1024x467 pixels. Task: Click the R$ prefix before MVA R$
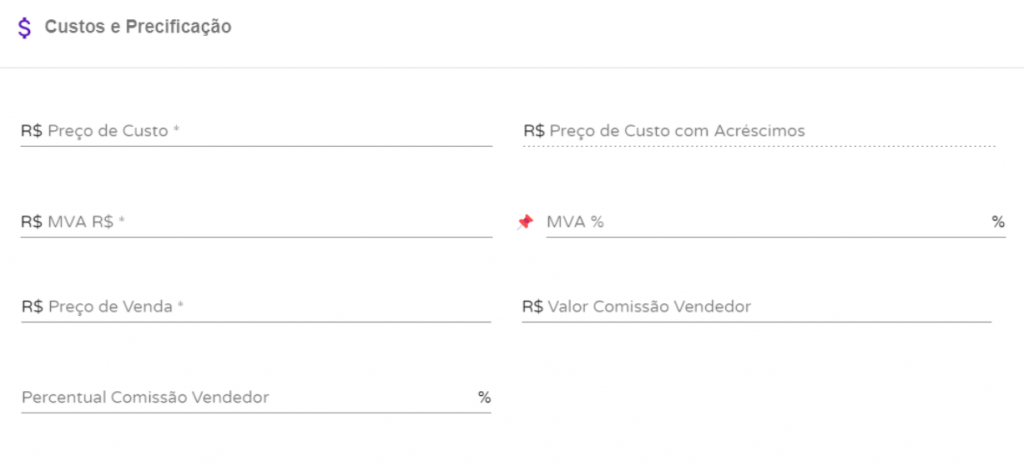[31, 222]
